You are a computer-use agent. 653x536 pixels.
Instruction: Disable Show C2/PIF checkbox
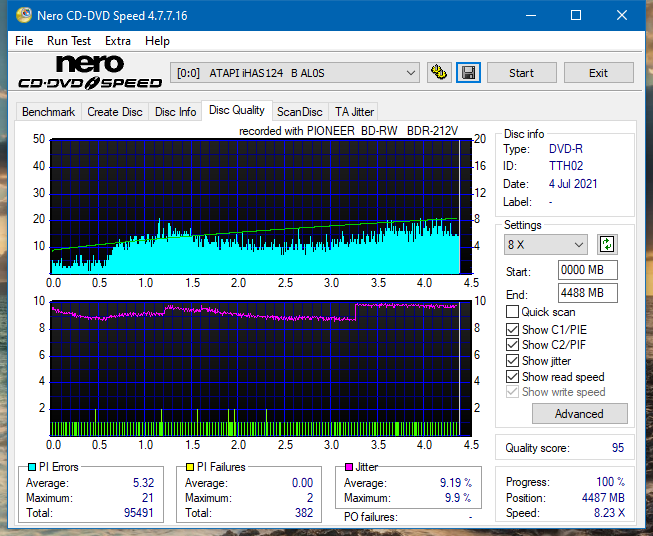pyautogui.click(x=512, y=345)
